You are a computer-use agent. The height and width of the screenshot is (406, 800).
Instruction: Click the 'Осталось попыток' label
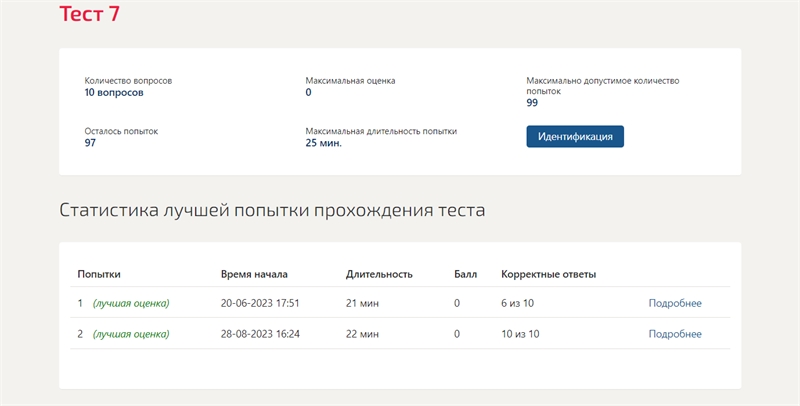pyautogui.click(x=121, y=131)
